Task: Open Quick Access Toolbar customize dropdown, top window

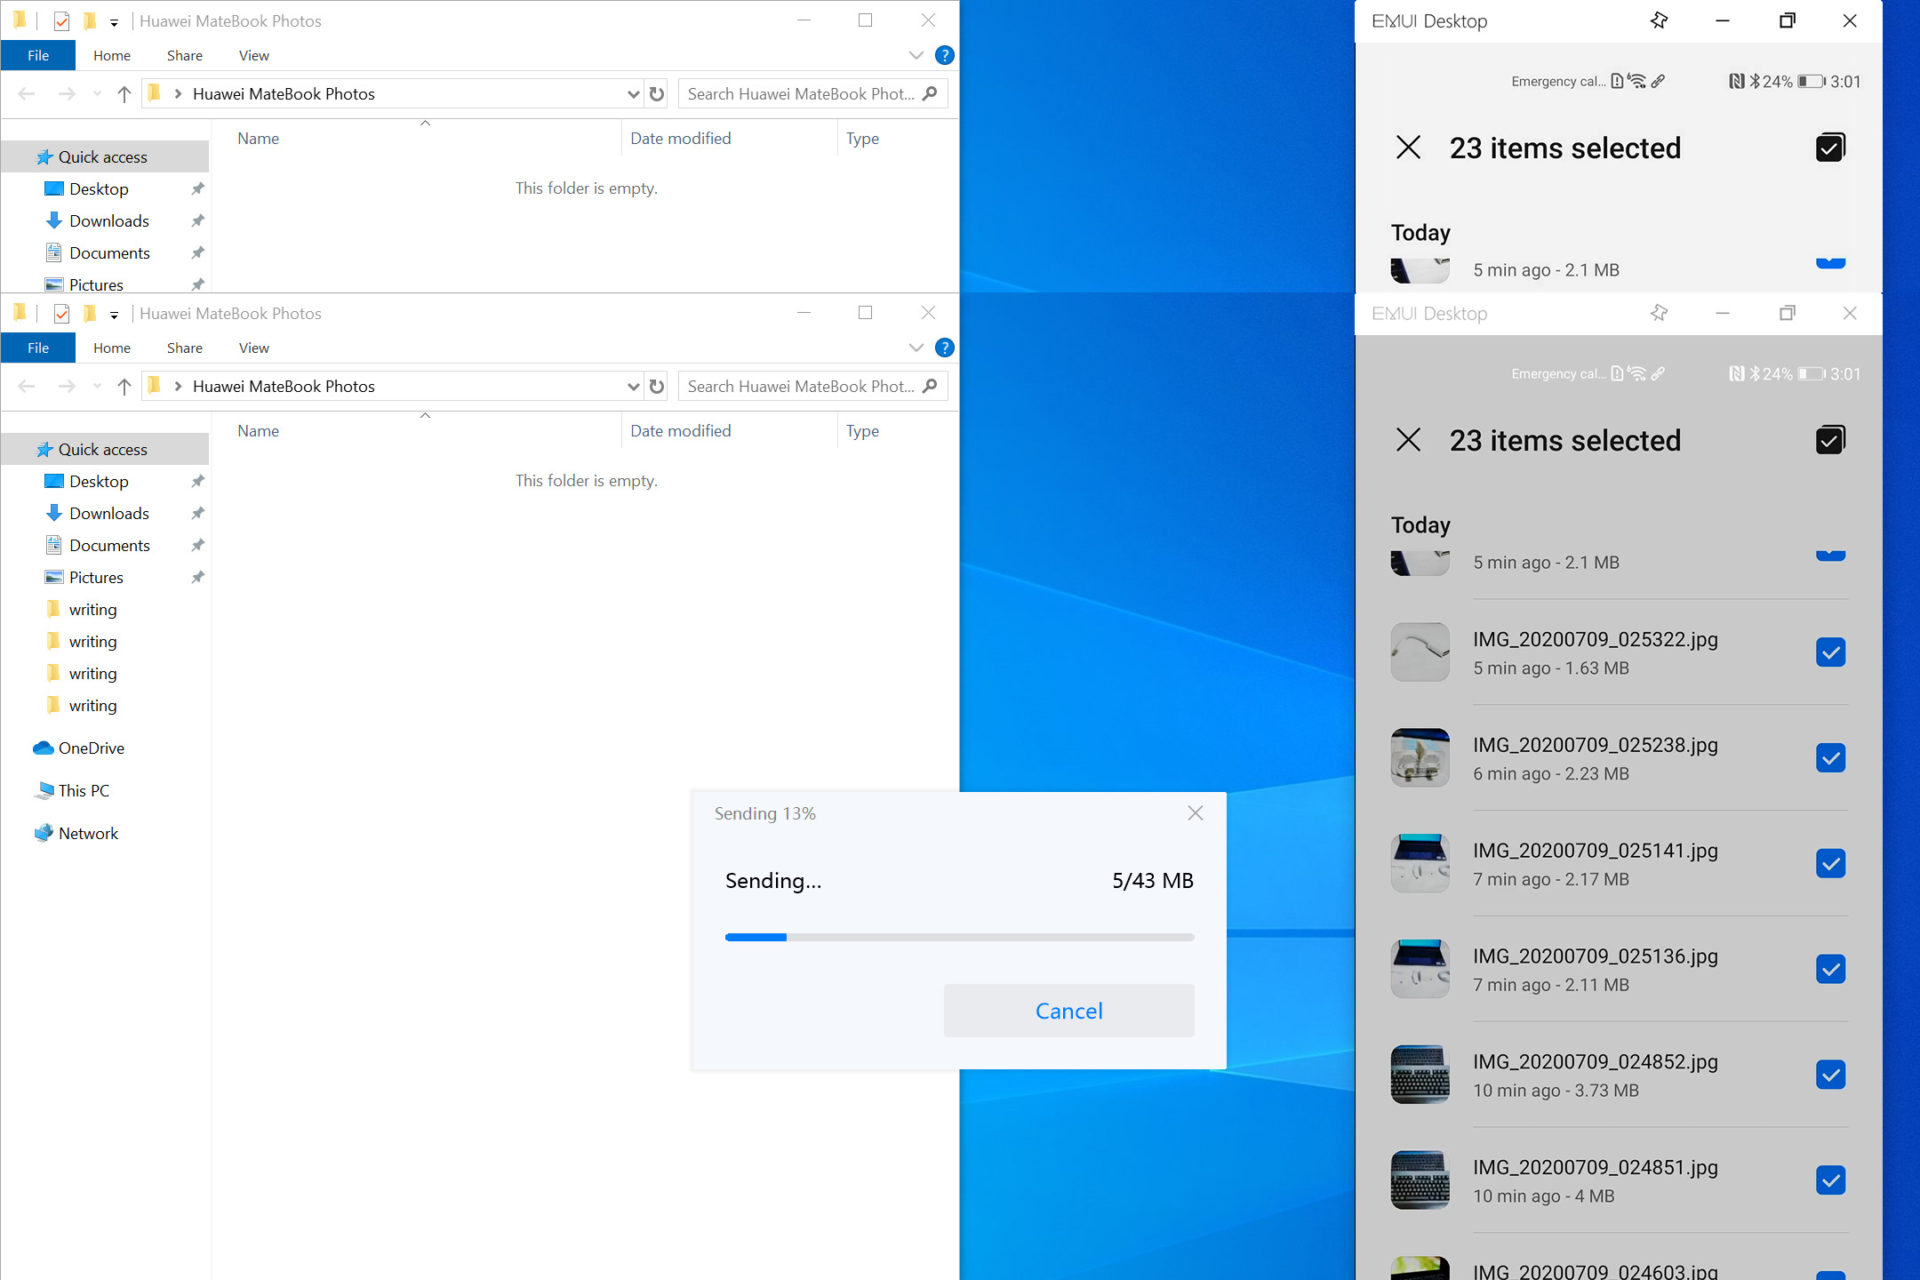Action: [114, 22]
